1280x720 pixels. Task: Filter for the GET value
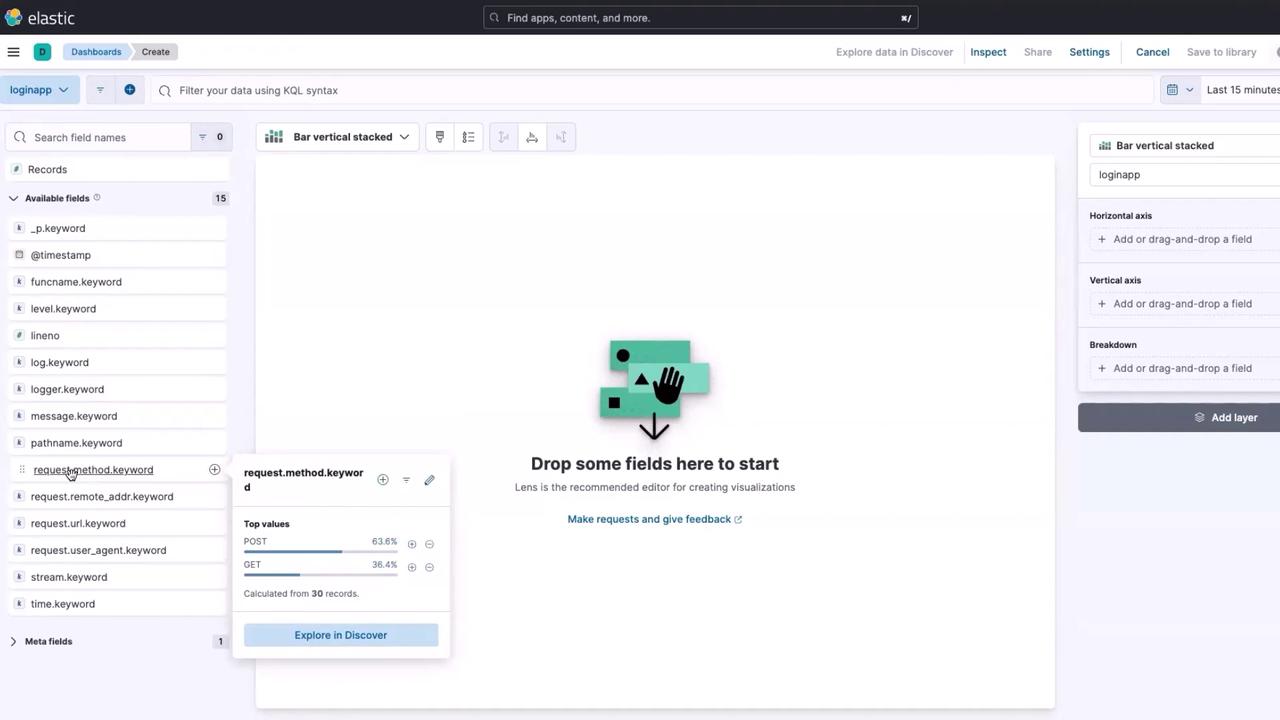click(x=412, y=567)
